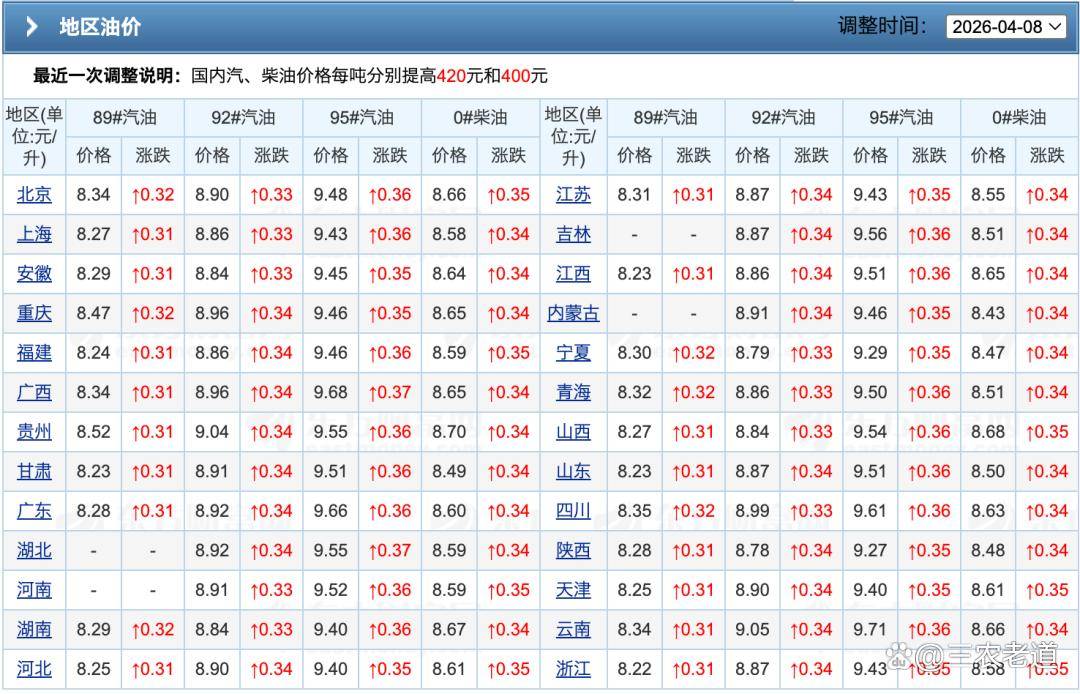Click 广东 95# price 9.66
Viewport: 1080px width, 694px height.
pos(331,511)
